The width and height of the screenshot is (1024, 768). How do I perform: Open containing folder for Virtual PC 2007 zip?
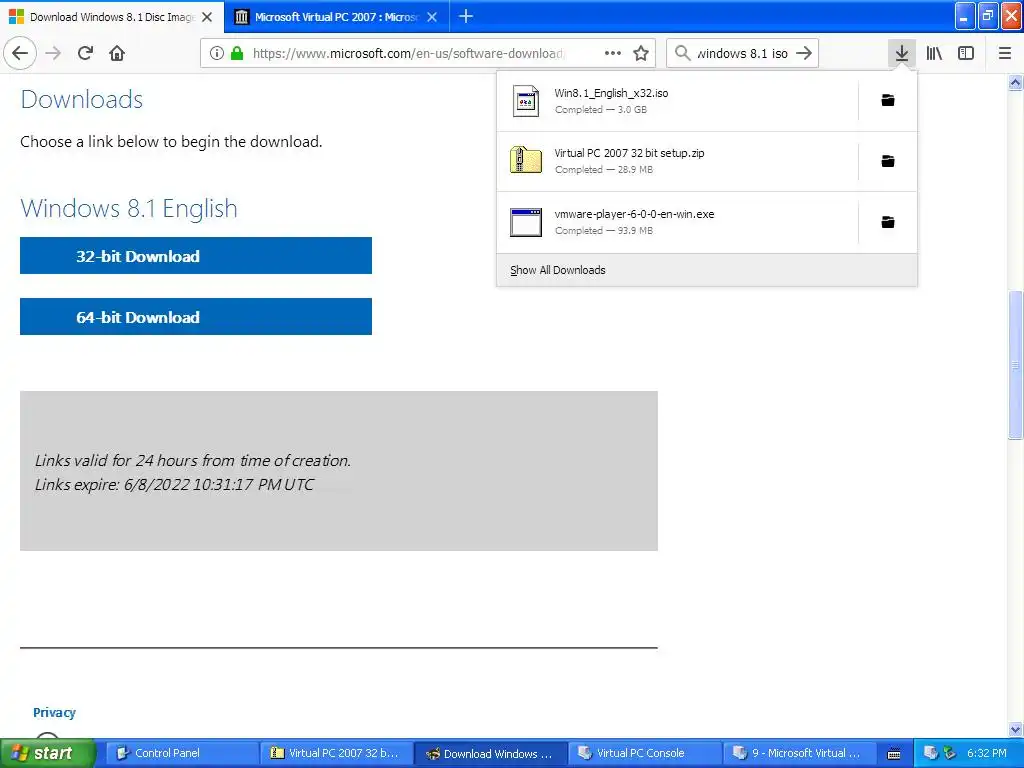pyautogui.click(x=888, y=161)
